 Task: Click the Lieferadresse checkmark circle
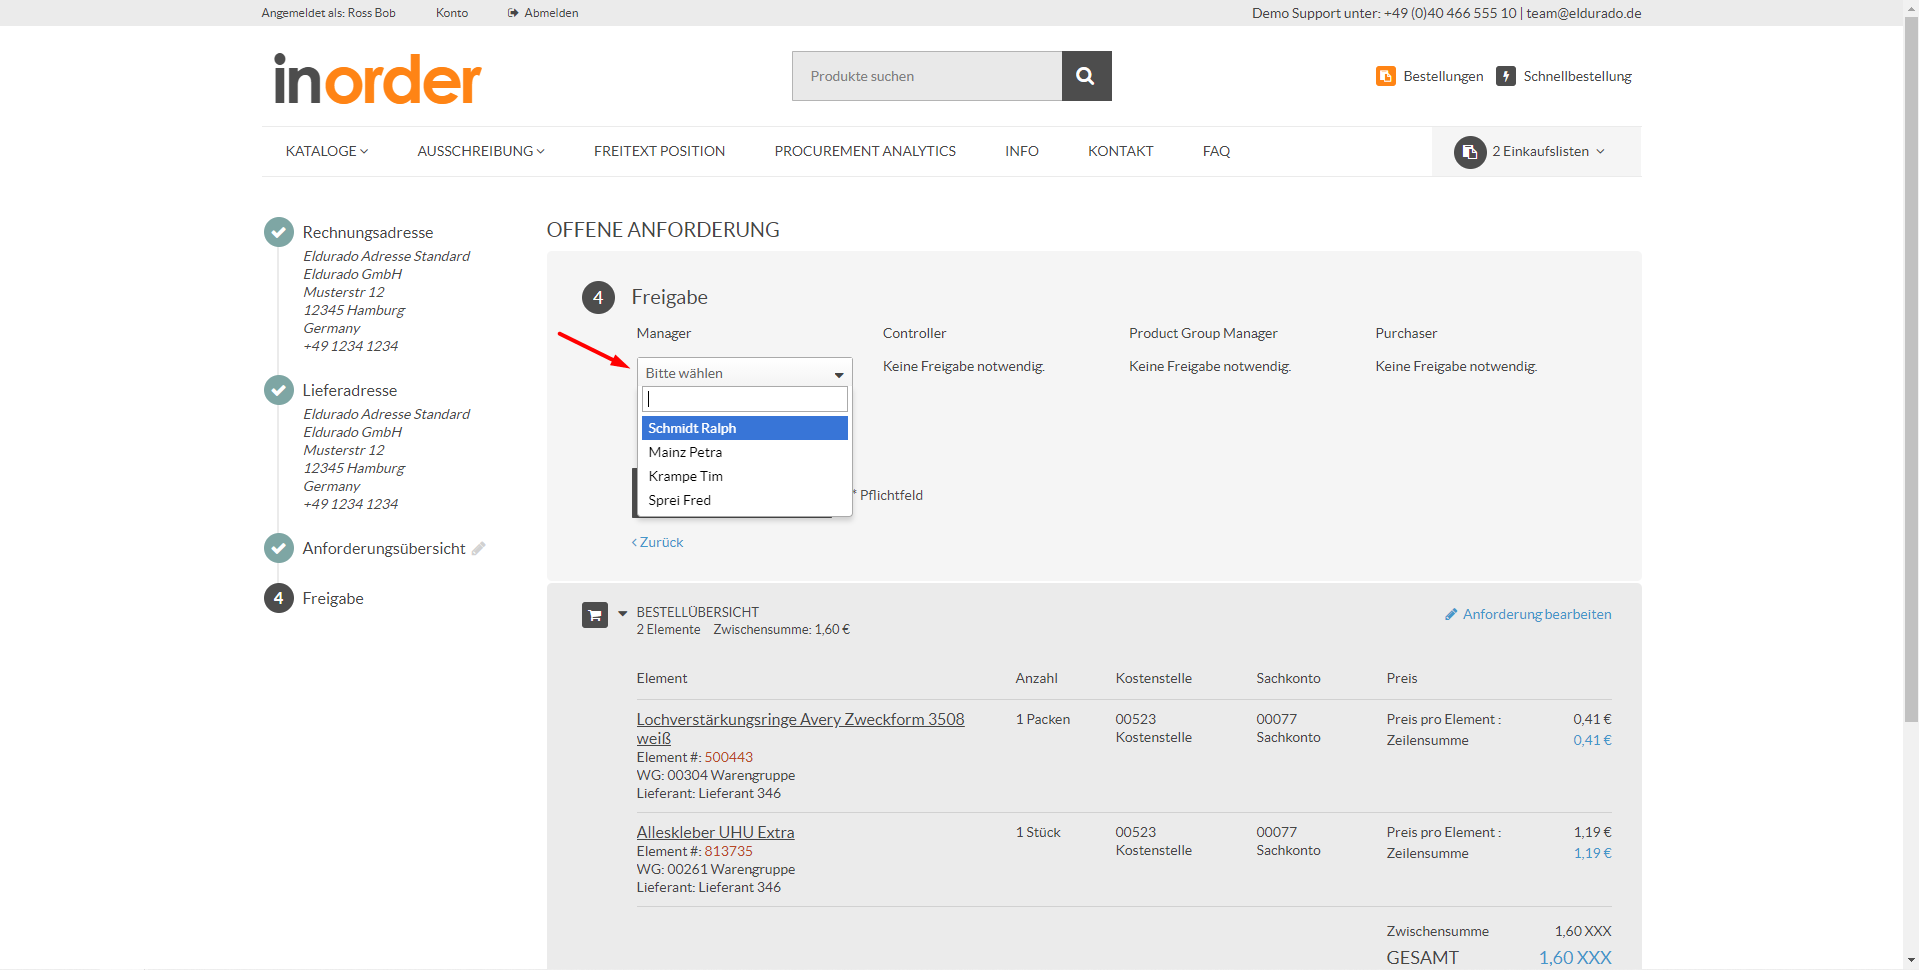click(x=278, y=390)
